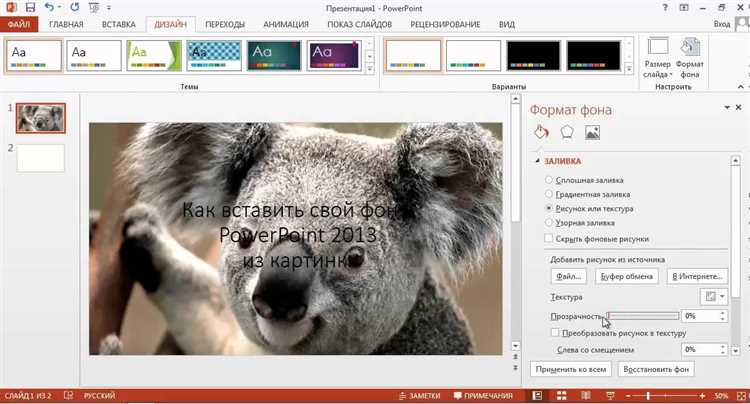Select Gradient fill (Градиентная заливка) option
This screenshot has width=750, height=404.
[x=588, y=195]
